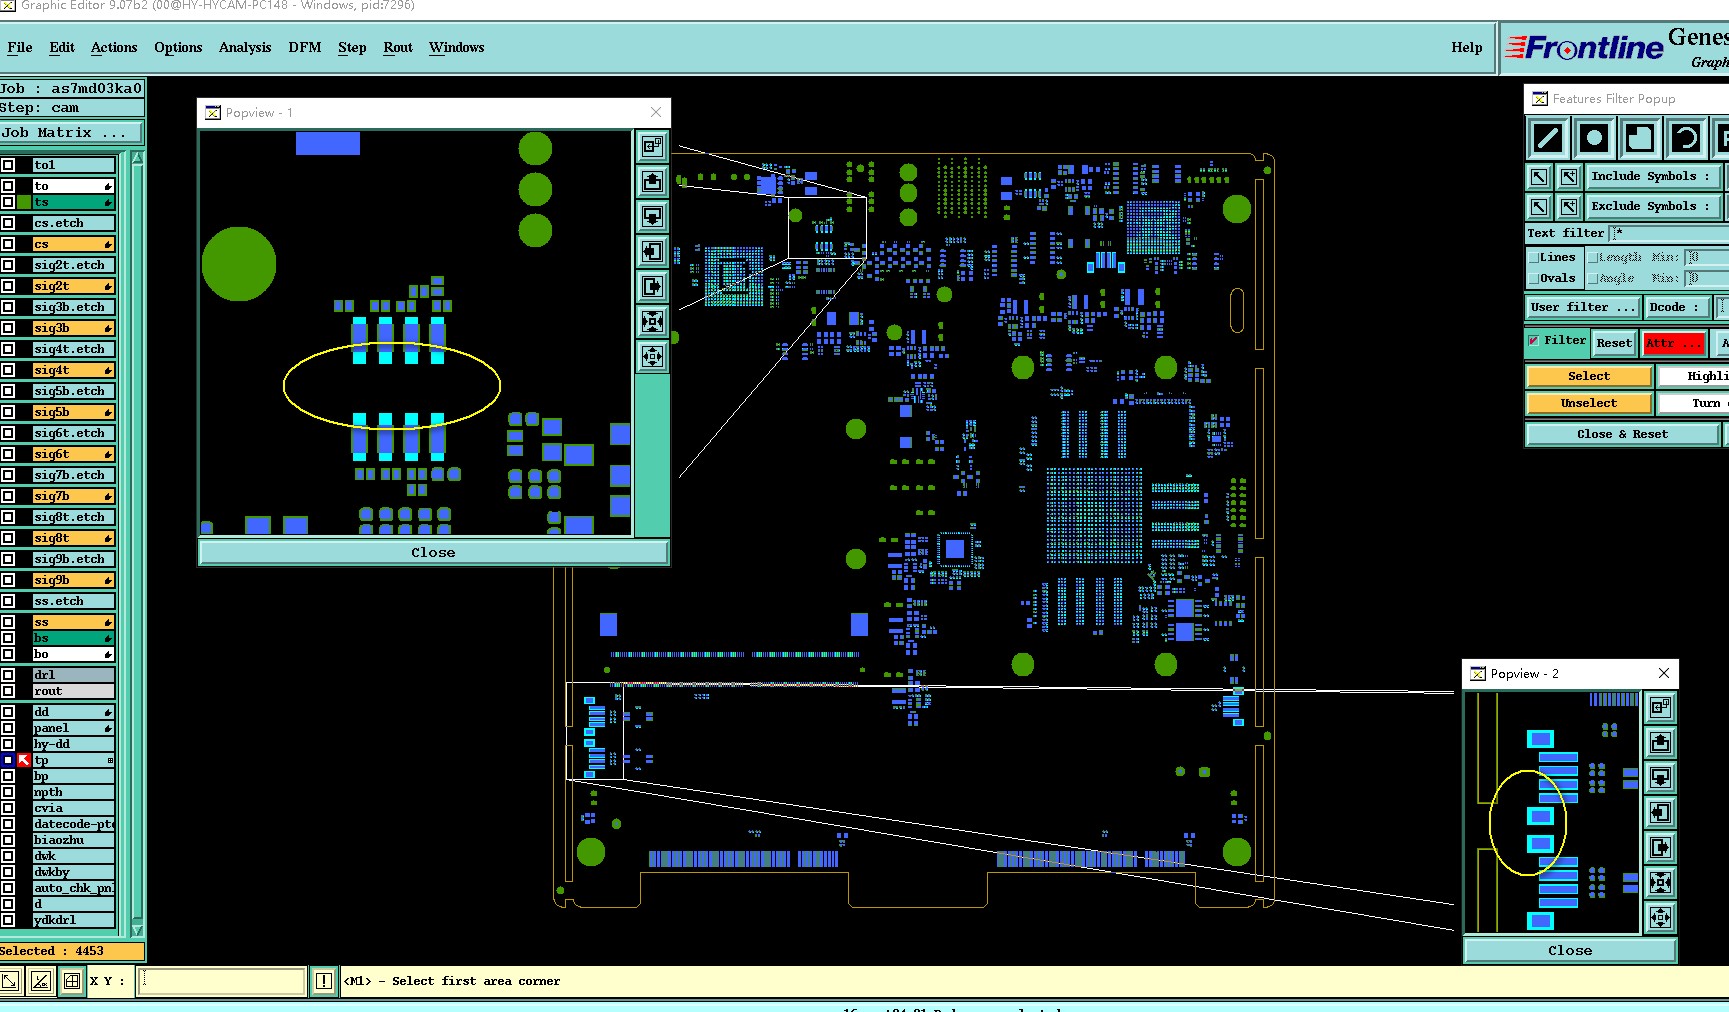Image resolution: width=1729 pixels, height=1012 pixels.
Task: Open the Exclude Symbols selector
Action: point(1652,207)
